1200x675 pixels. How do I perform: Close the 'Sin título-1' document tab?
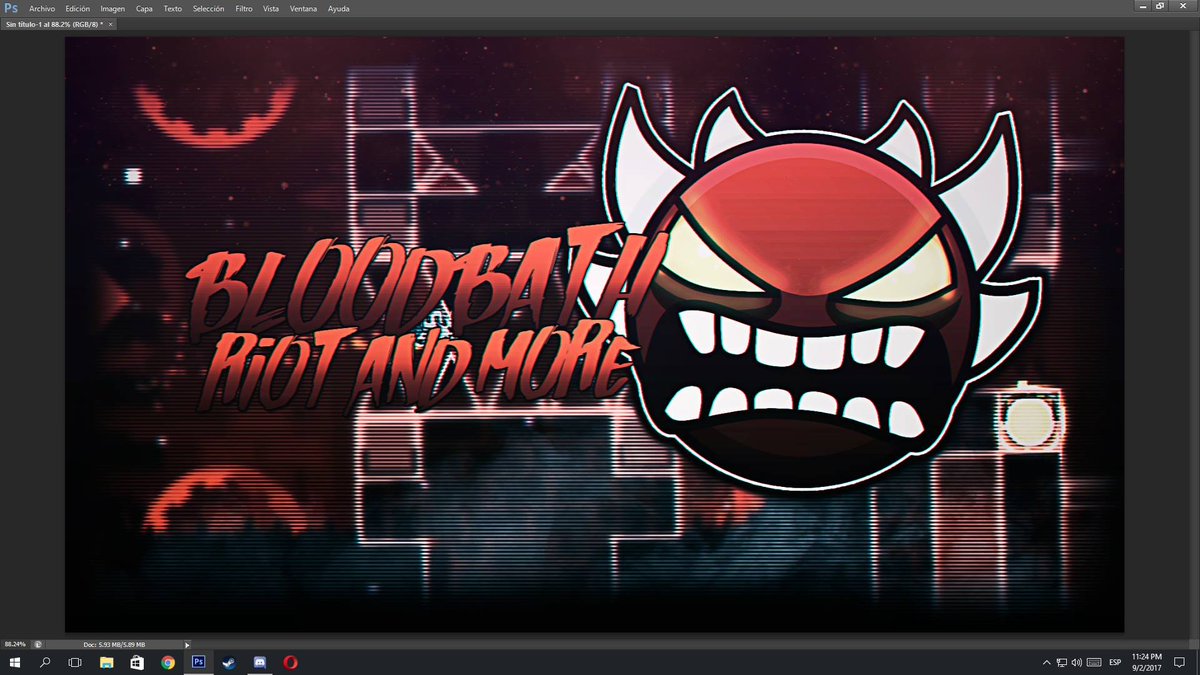tap(111, 23)
